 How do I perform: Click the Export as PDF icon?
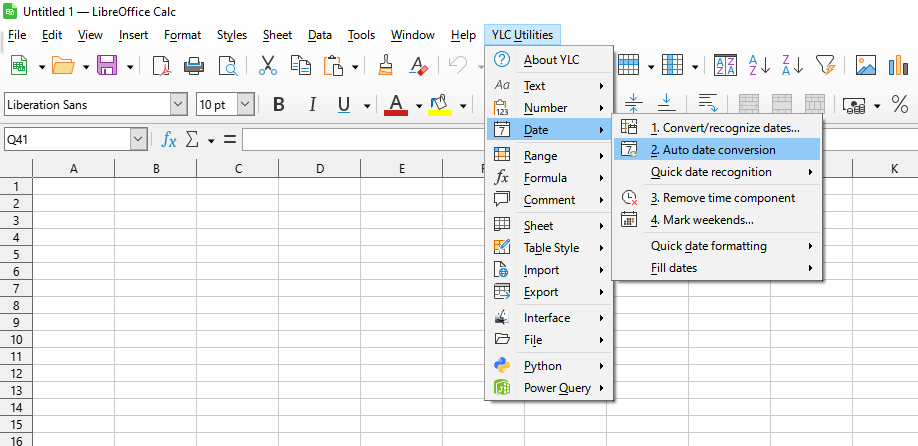point(161,66)
